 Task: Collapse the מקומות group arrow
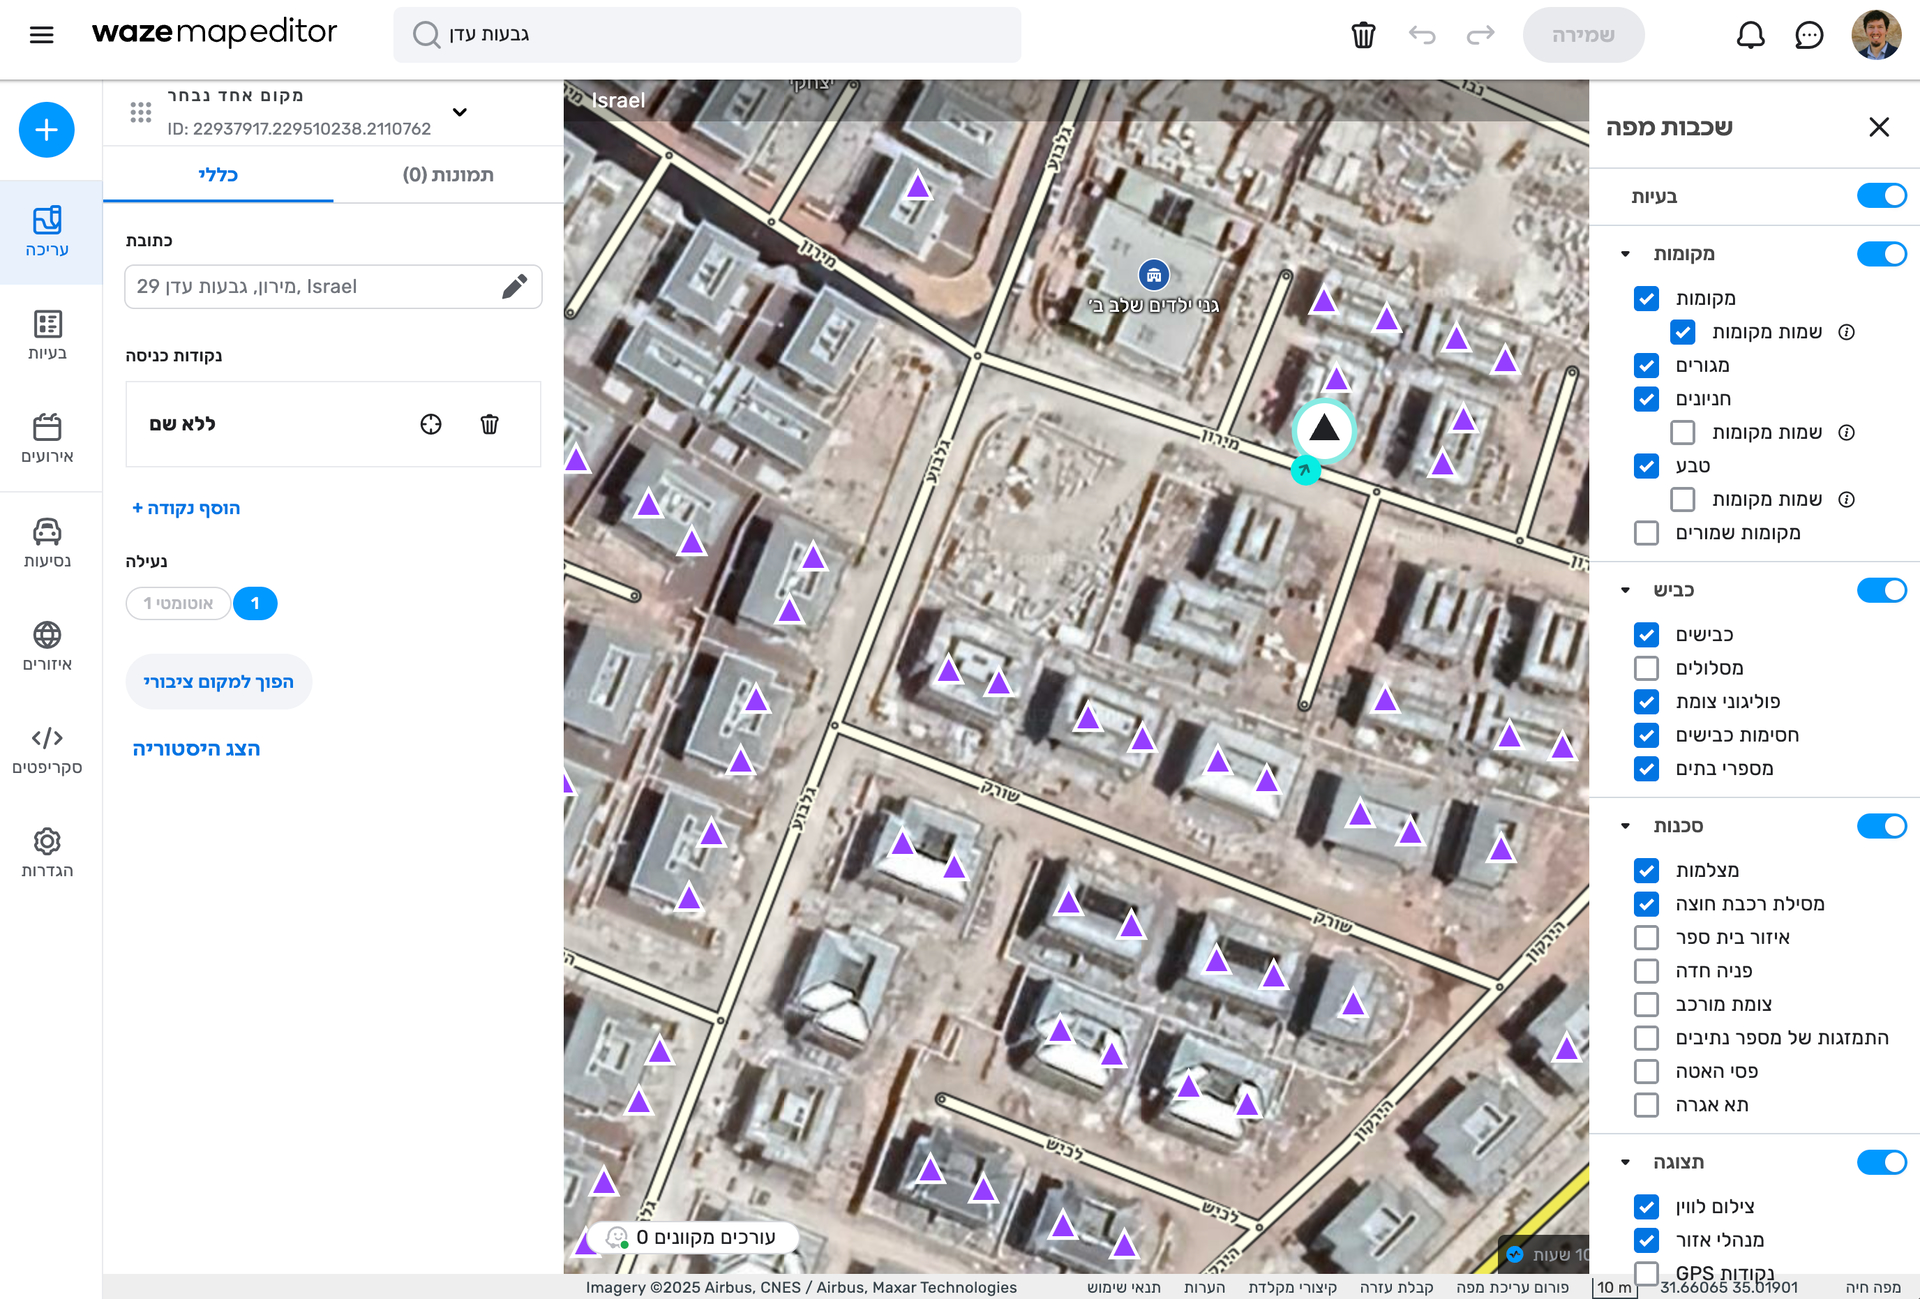pyautogui.click(x=1625, y=254)
